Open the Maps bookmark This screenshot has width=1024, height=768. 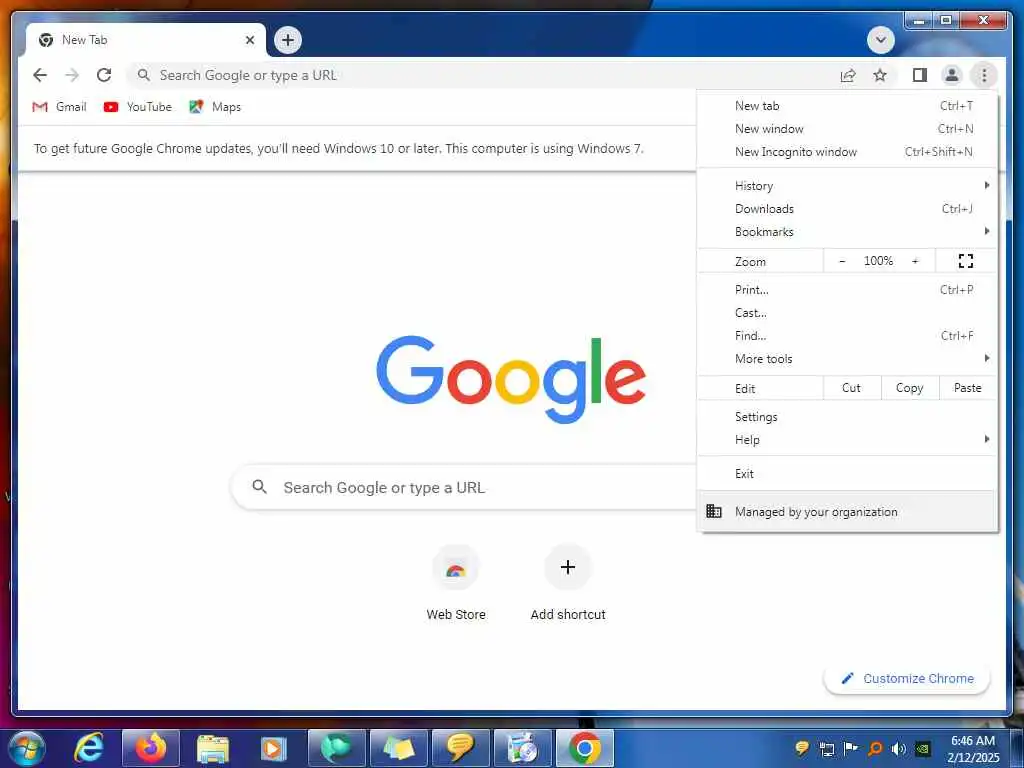[215, 106]
